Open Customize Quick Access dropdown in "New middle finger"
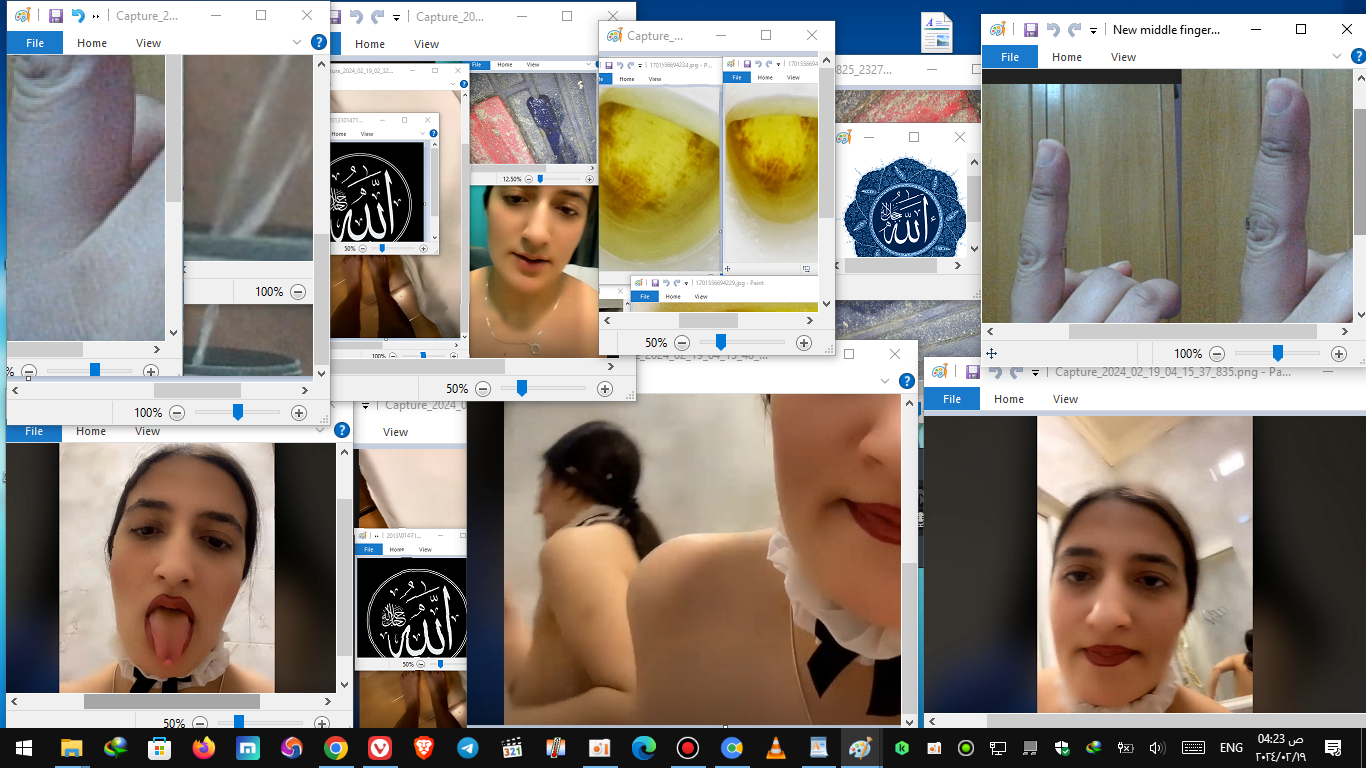The width and height of the screenshot is (1366, 768). 1094,31
